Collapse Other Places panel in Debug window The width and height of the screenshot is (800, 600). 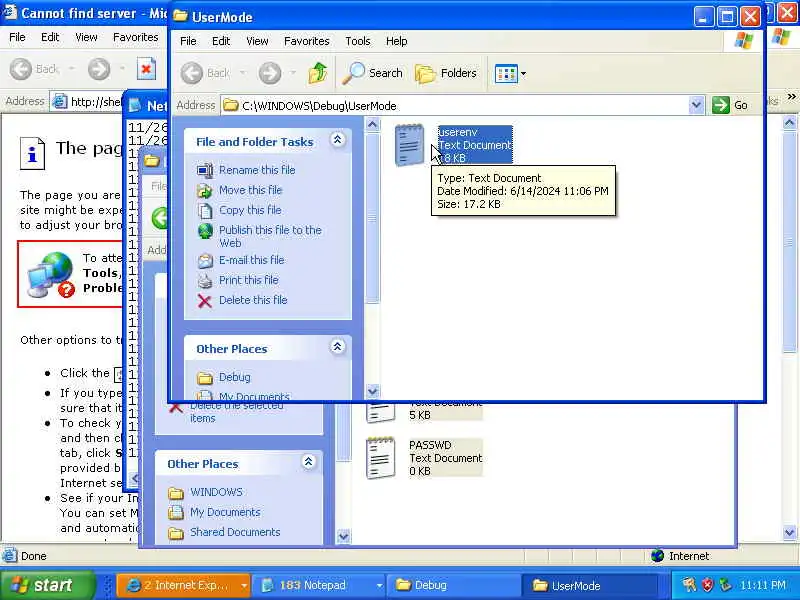click(x=309, y=462)
